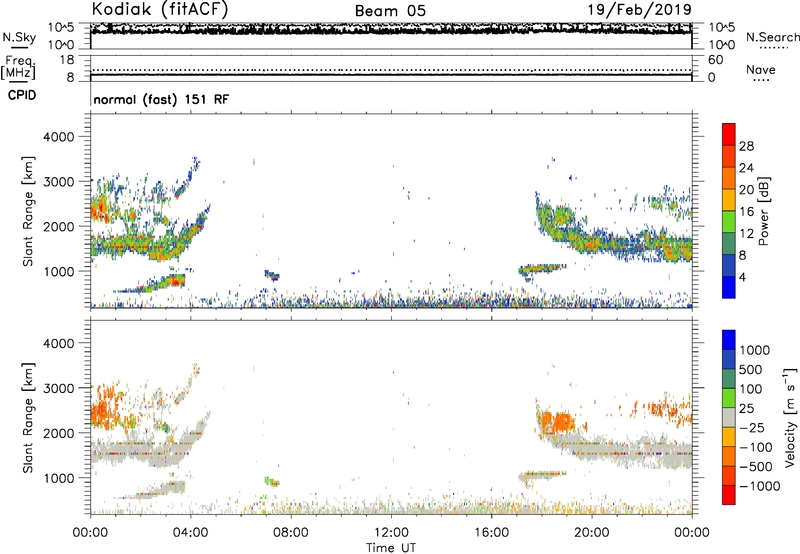The width and height of the screenshot is (800, 554).
Task: Click the "1000" tick on Velocity colorbar
Action: point(755,350)
